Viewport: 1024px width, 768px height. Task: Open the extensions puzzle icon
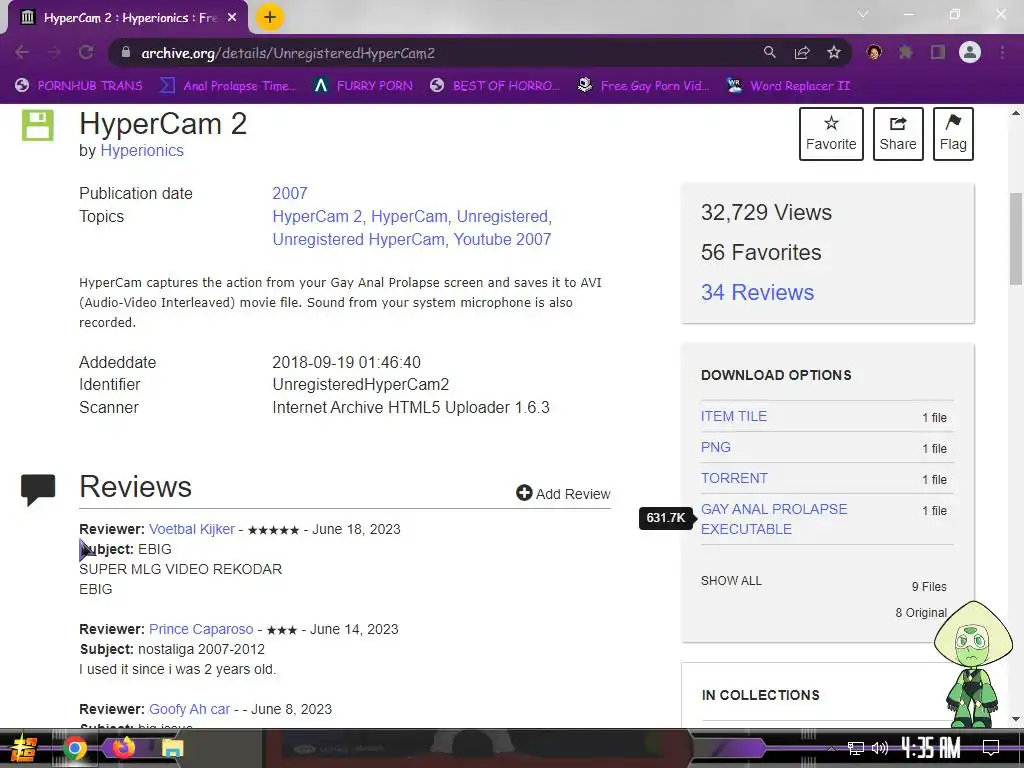pos(906,53)
